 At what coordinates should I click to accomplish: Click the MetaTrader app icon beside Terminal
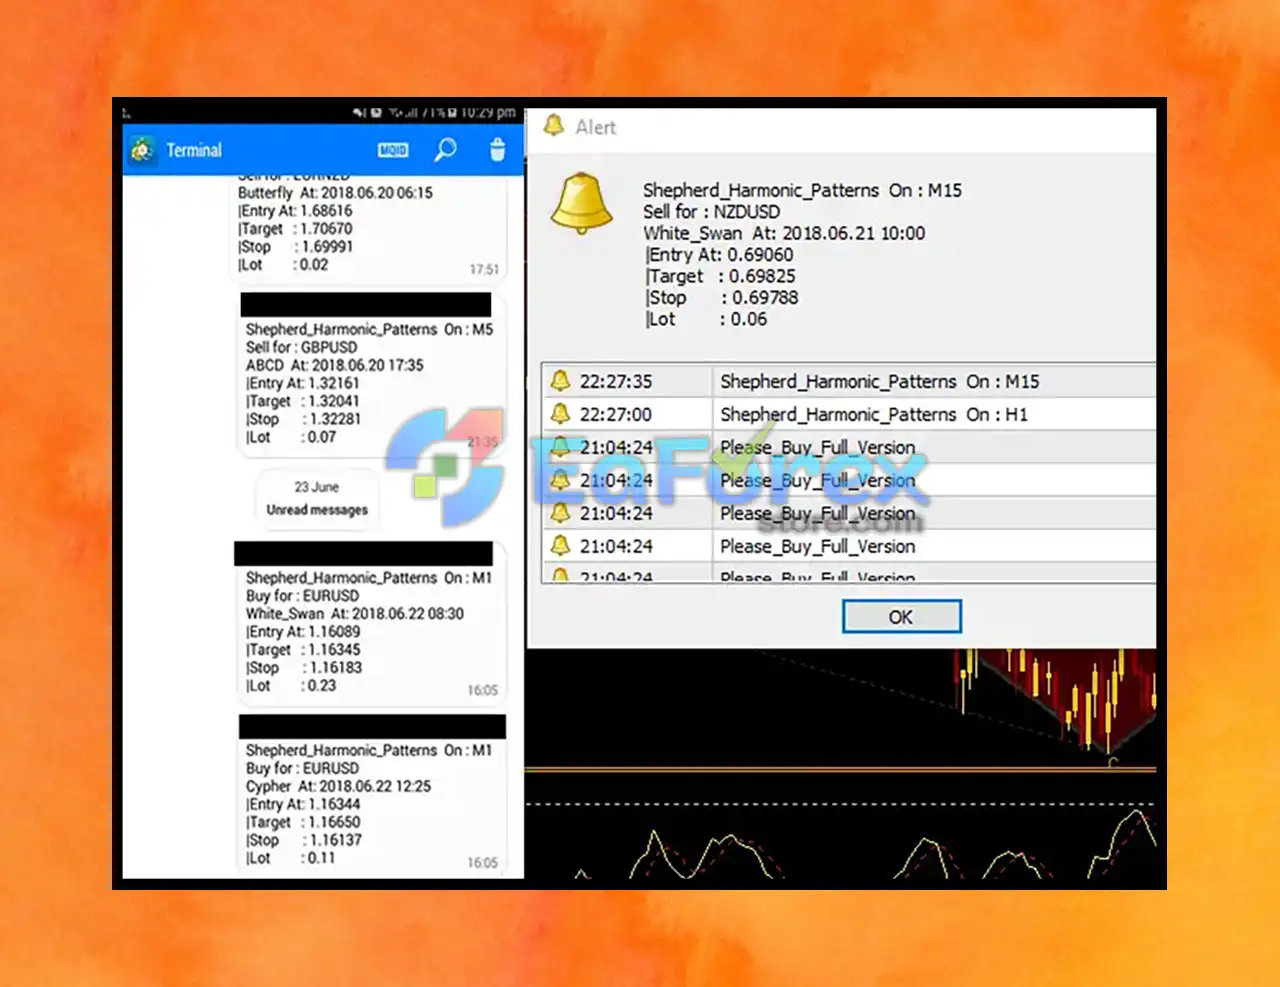tap(142, 150)
